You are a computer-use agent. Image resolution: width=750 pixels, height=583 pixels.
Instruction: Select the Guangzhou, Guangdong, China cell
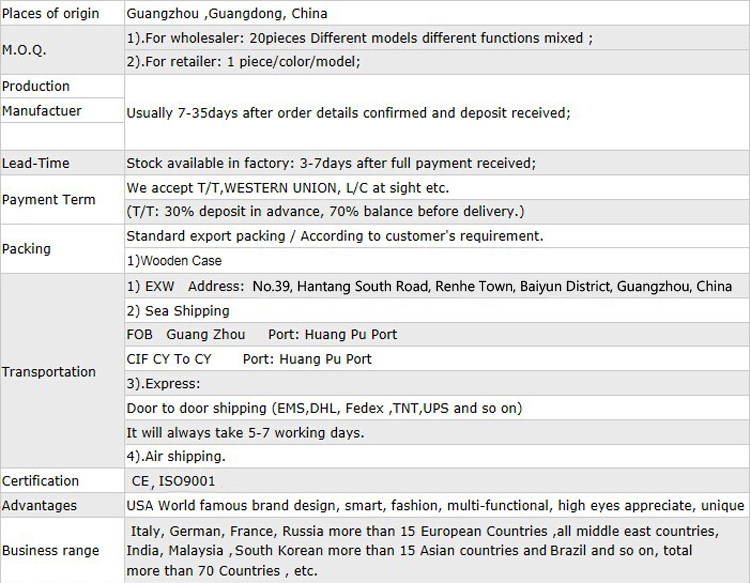(x=437, y=13)
